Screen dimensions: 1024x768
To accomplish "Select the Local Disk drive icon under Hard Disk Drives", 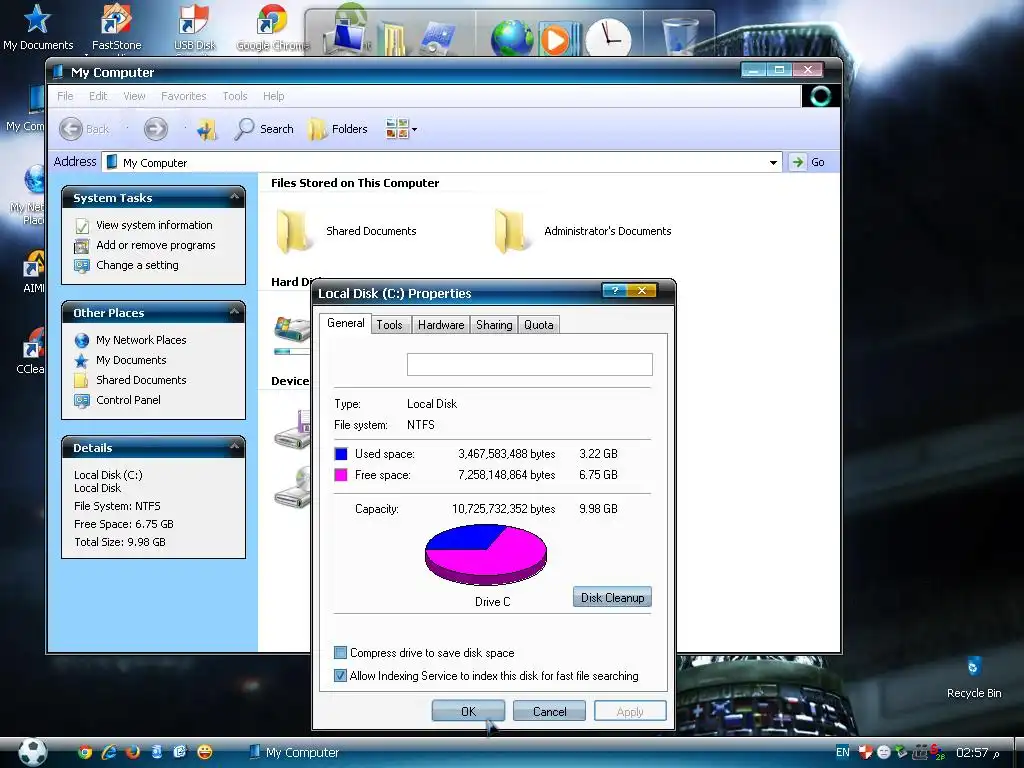I will 292,329.
